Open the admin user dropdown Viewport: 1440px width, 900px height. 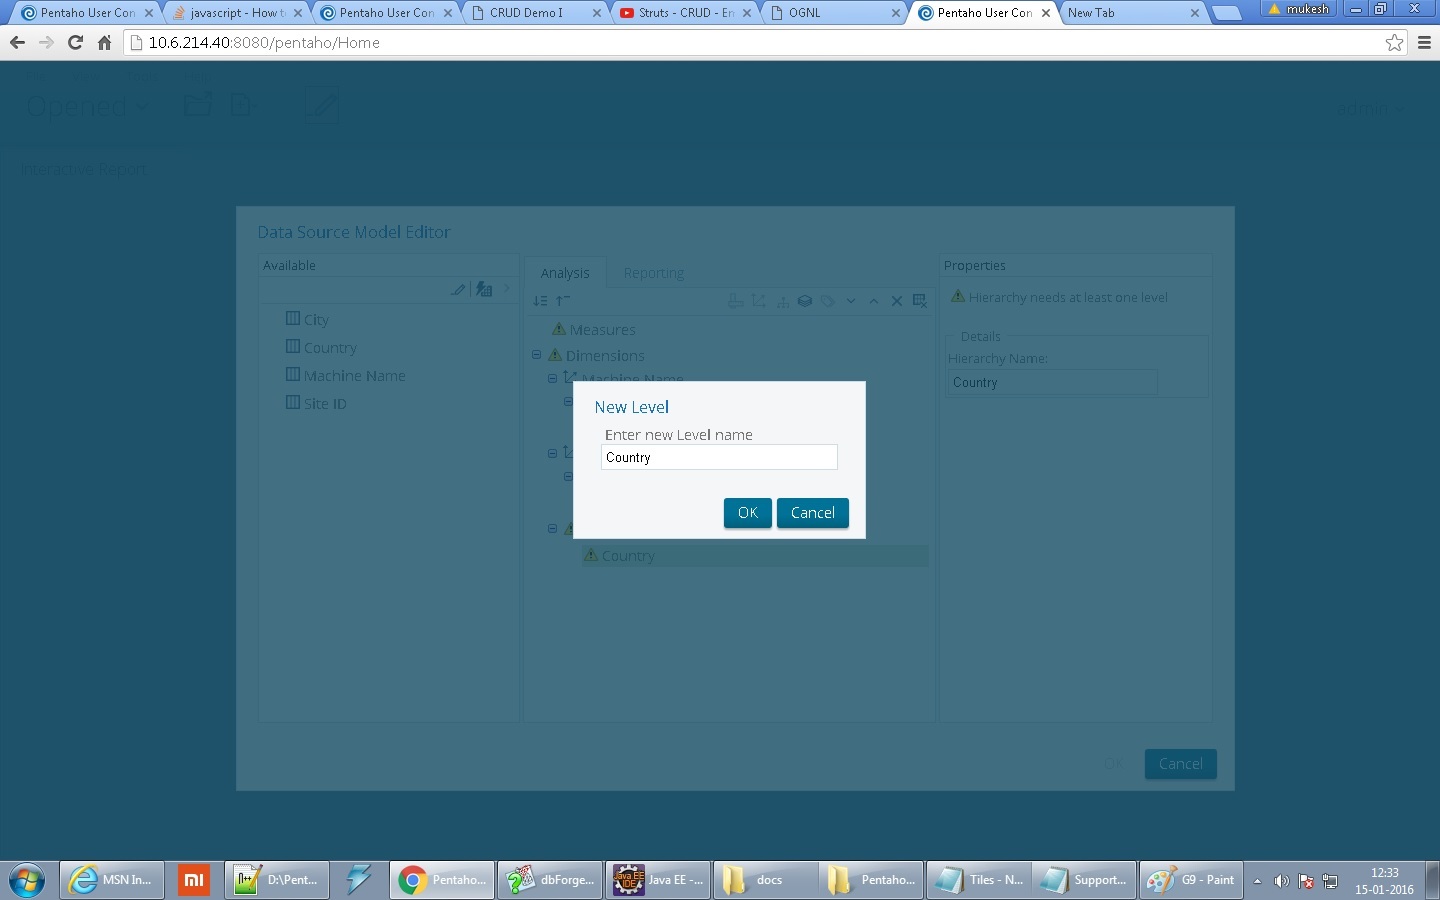[1370, 108]
